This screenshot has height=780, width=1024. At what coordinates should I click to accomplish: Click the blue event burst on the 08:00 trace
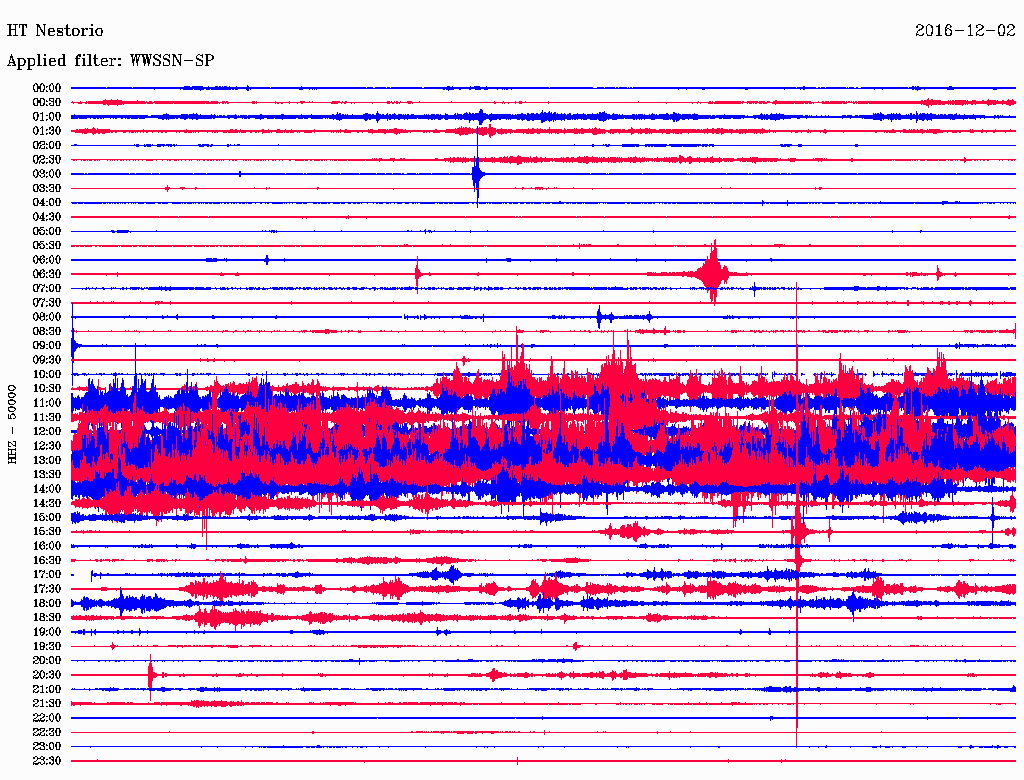(x=602, y=317)
